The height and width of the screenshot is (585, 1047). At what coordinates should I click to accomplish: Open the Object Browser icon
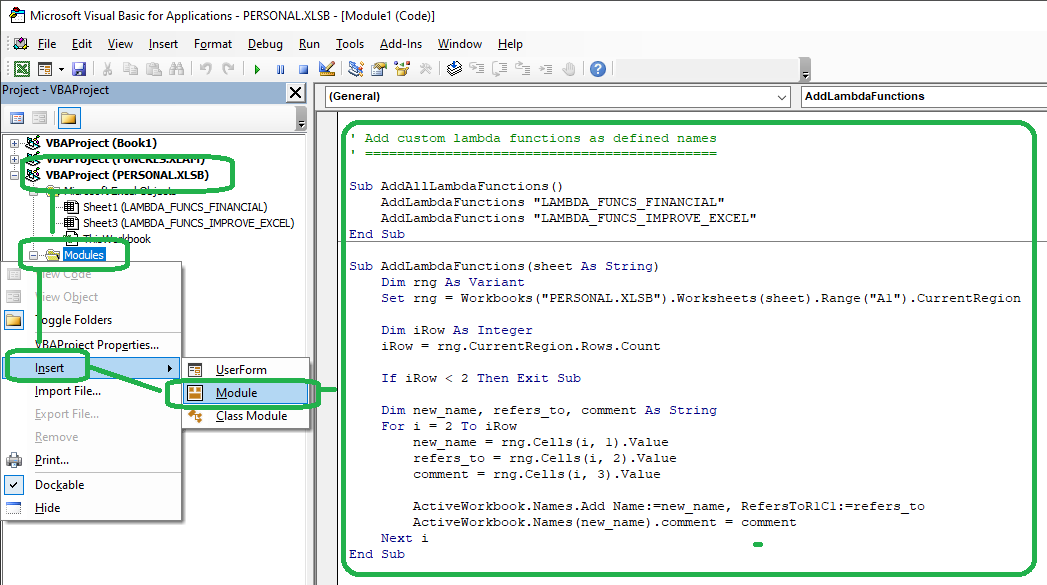coord(400,68)
